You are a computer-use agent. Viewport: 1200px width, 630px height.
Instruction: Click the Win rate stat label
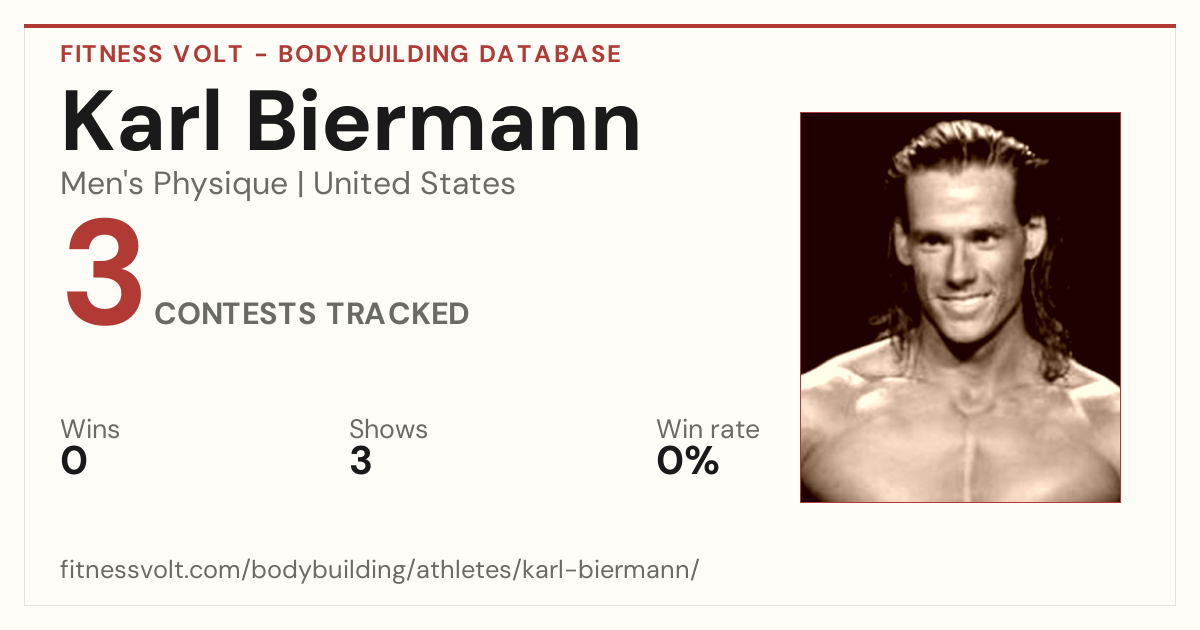pos(708,429)
